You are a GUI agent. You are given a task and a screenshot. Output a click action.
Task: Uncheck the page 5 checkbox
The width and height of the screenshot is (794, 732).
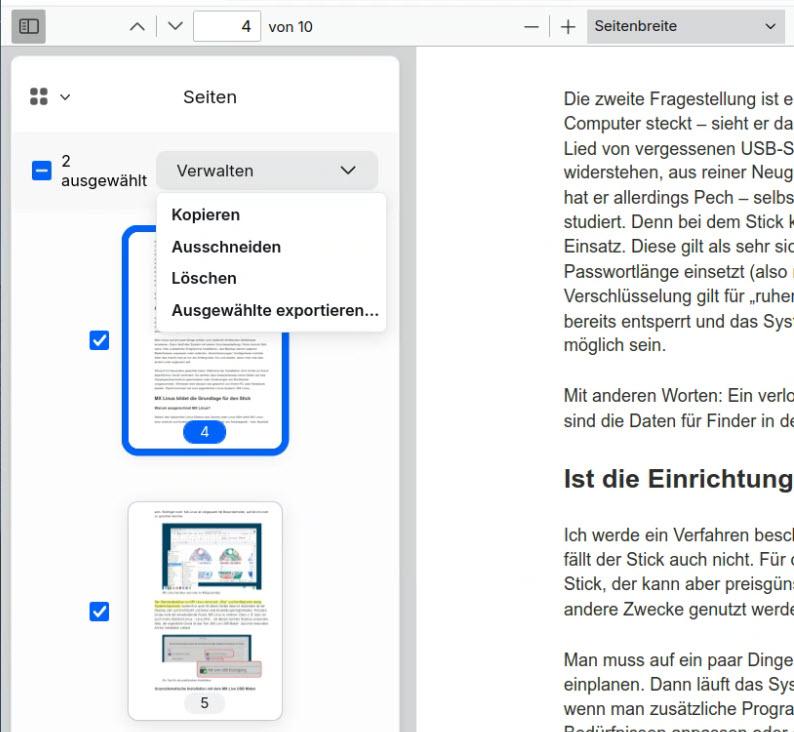(x=99, y=611)
